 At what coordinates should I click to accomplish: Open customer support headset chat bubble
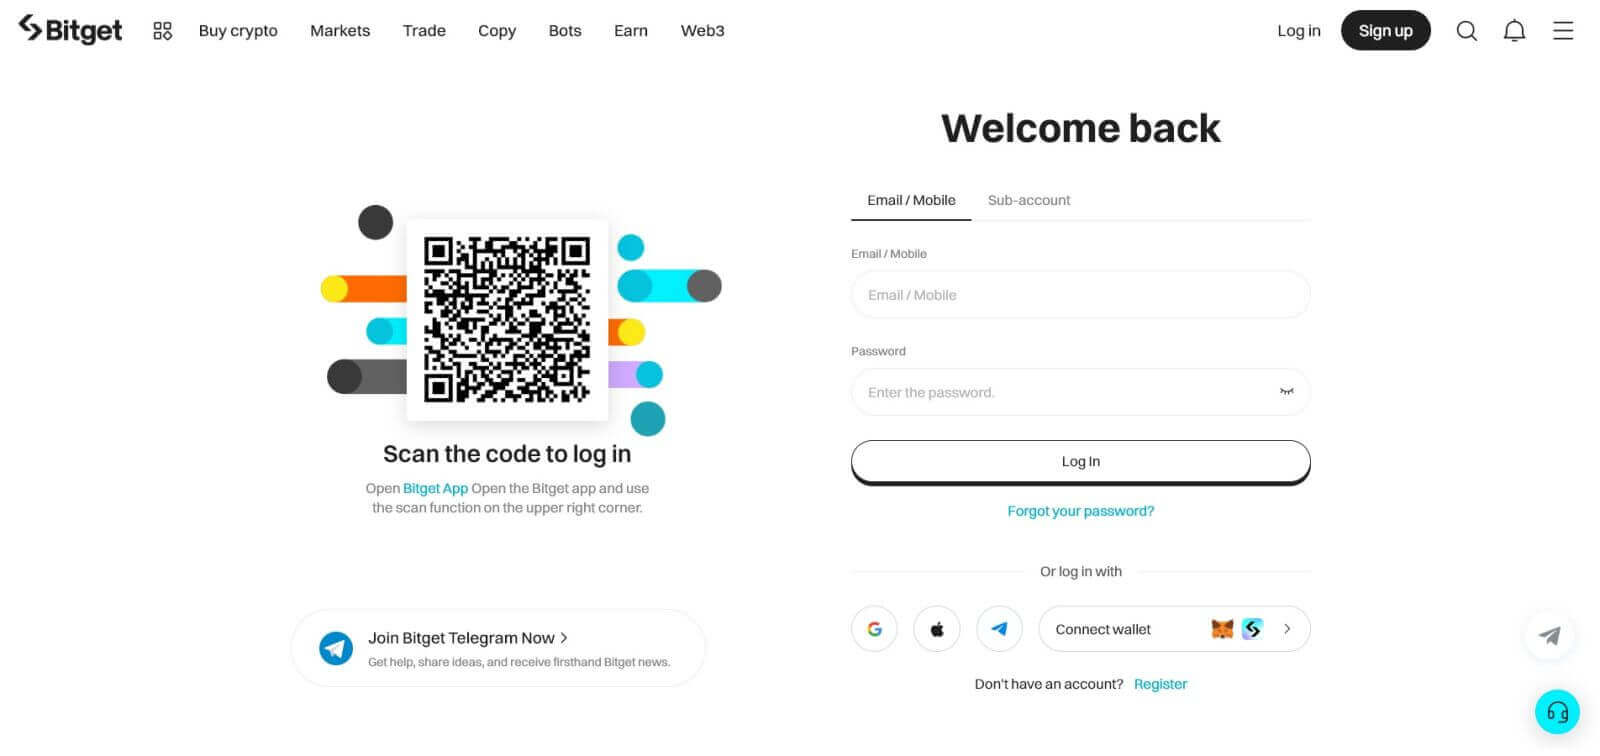pyautogui.click(x=1557, y=712)
